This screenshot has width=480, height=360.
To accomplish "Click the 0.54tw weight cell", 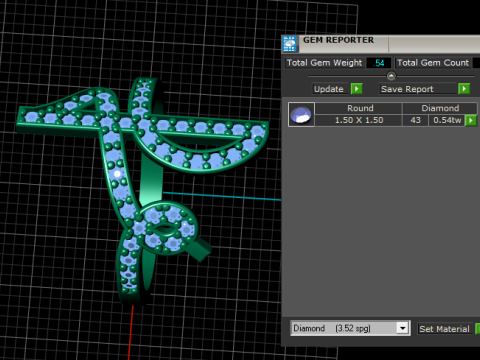I will click(447, 120).
